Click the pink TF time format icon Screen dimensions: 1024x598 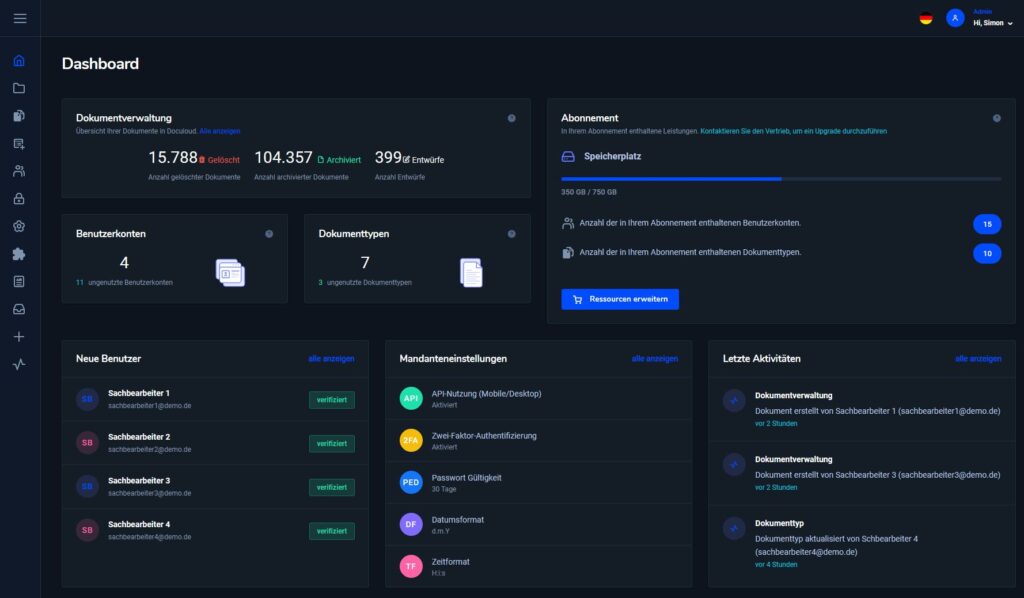[x=411, y=566]
